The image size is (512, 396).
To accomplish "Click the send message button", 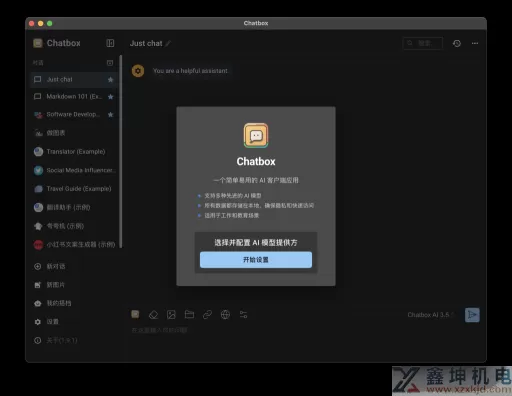I will 472,315.
